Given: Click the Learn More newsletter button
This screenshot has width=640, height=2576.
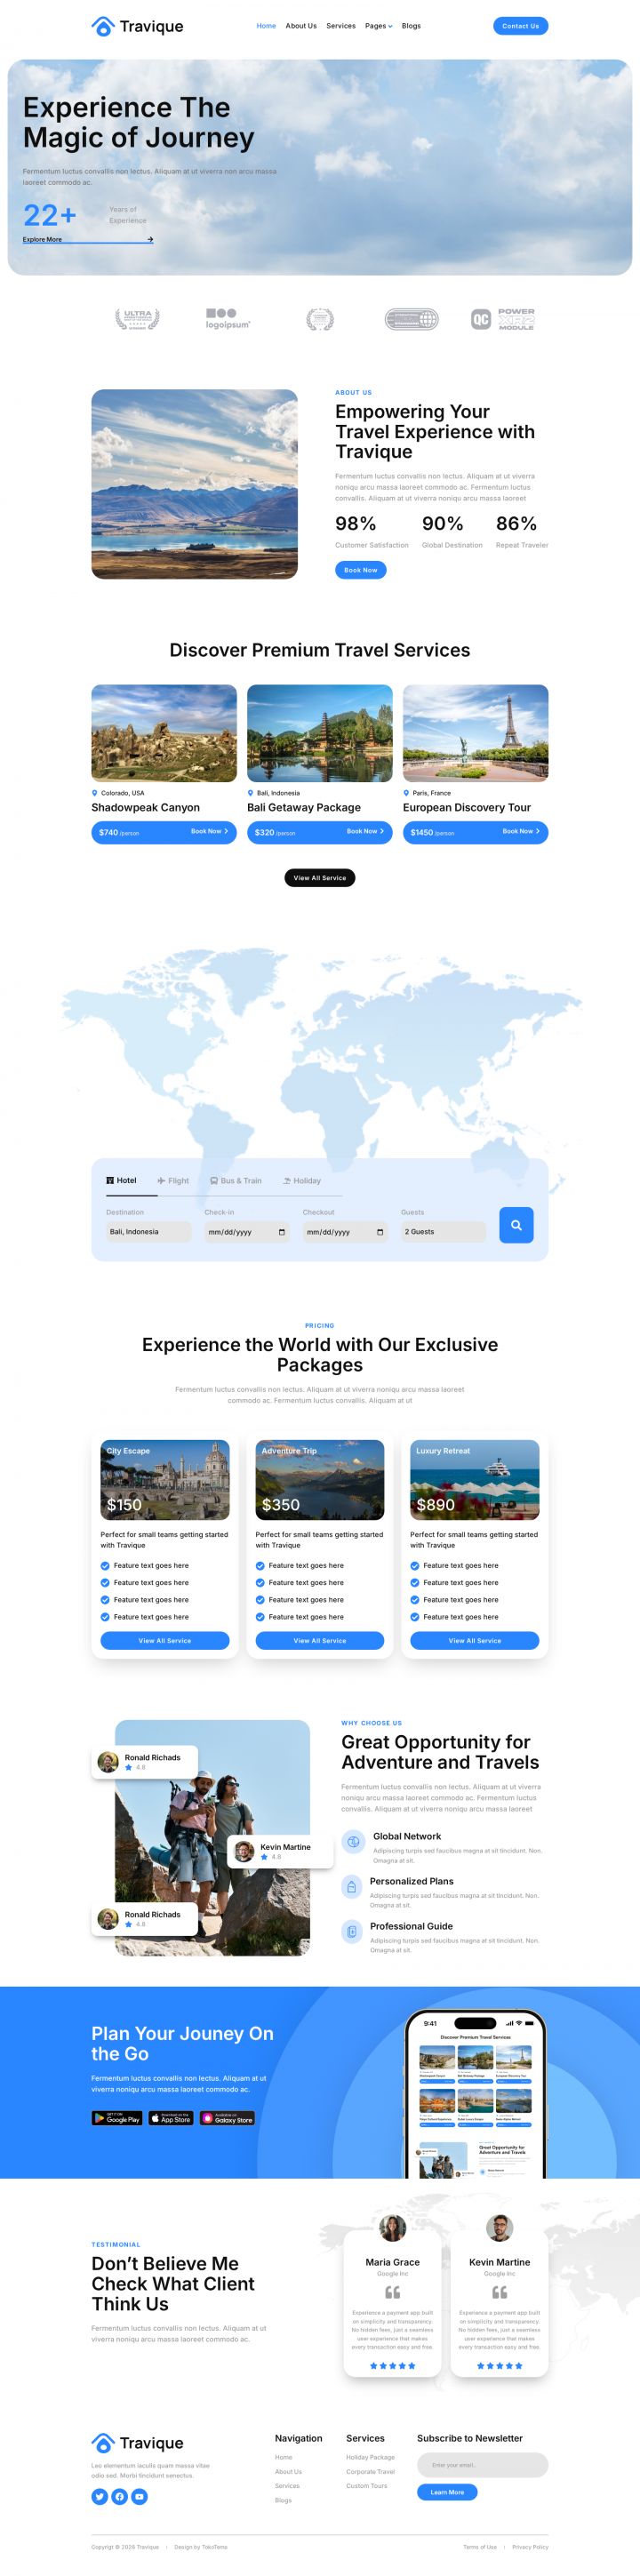Looking at the screenshot, I should point(447,2492).
